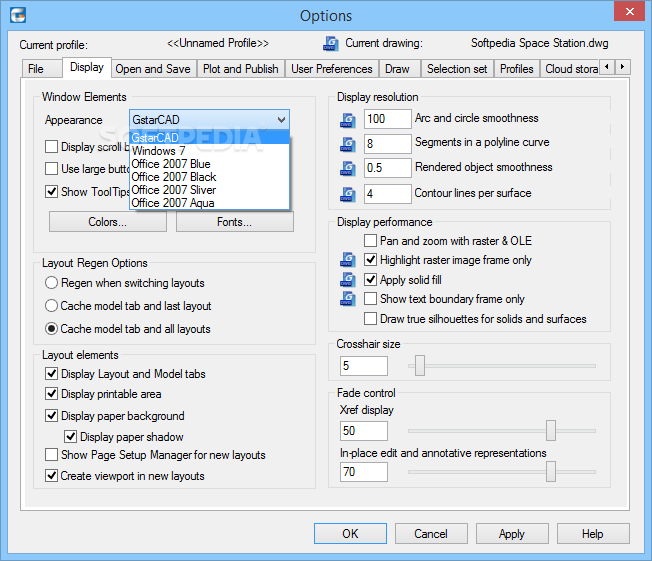Choose GstarCAD in the appearance list

(x=210, y=137)
